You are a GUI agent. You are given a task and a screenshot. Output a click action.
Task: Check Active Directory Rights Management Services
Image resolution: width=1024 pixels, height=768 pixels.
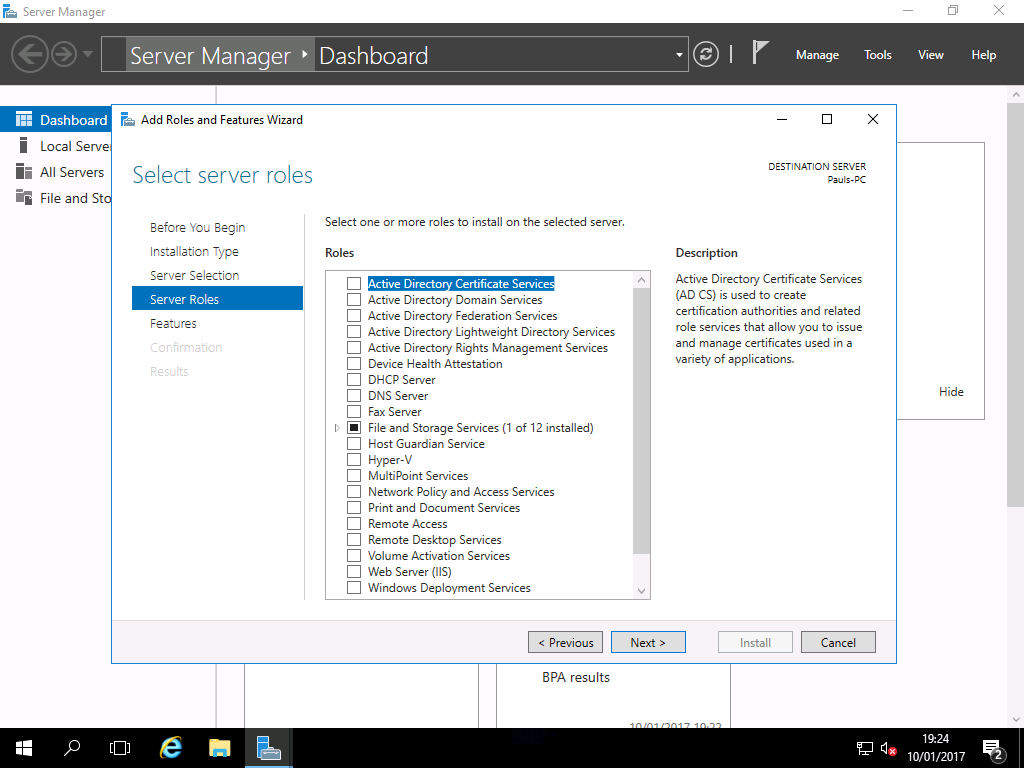tap(354, 347)
